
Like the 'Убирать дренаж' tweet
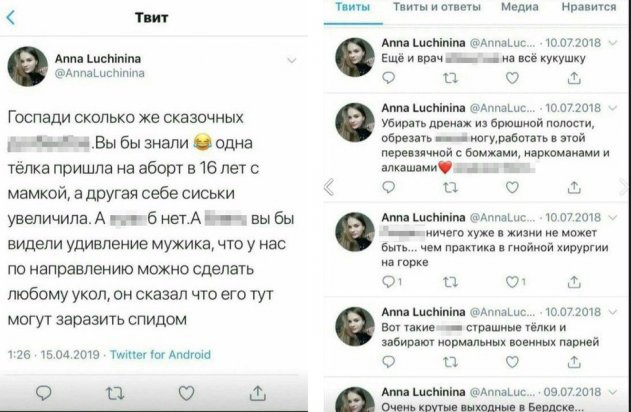(512, 188)
